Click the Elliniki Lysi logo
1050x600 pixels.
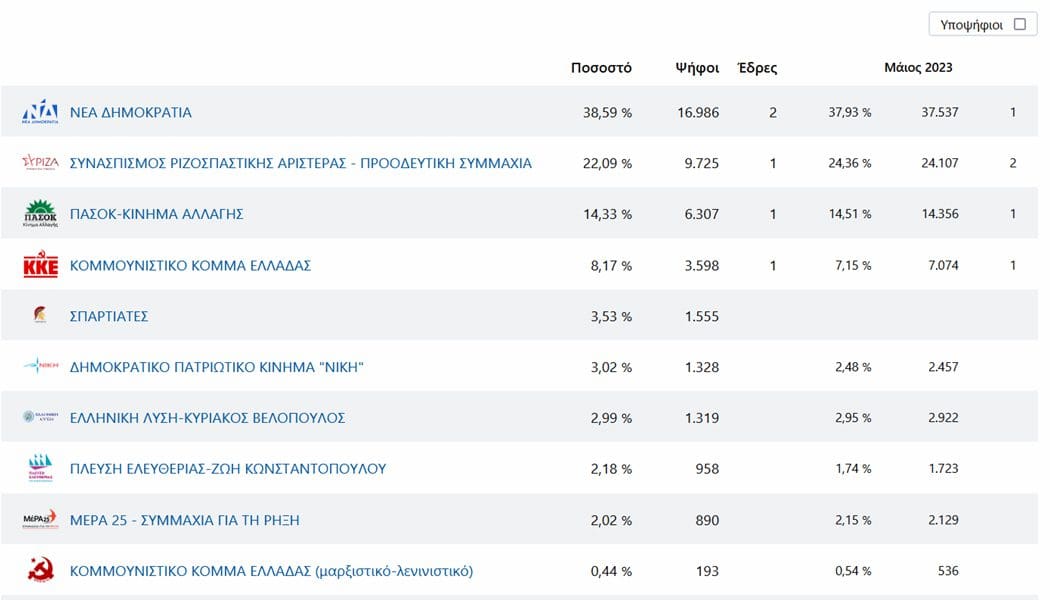point(40,417)
